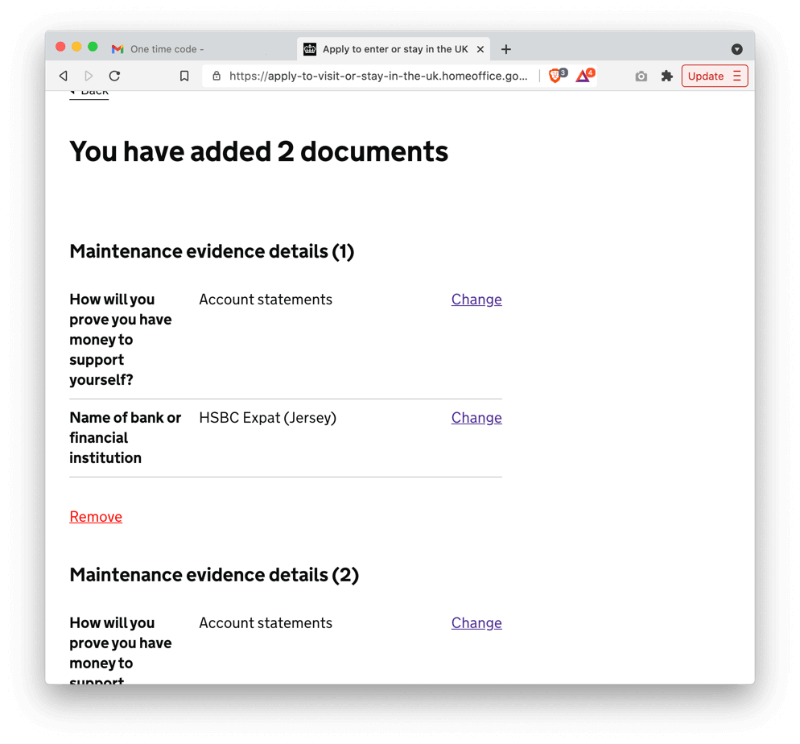Click 'Maintenance evidence details (2)' heading

[214, 575]
